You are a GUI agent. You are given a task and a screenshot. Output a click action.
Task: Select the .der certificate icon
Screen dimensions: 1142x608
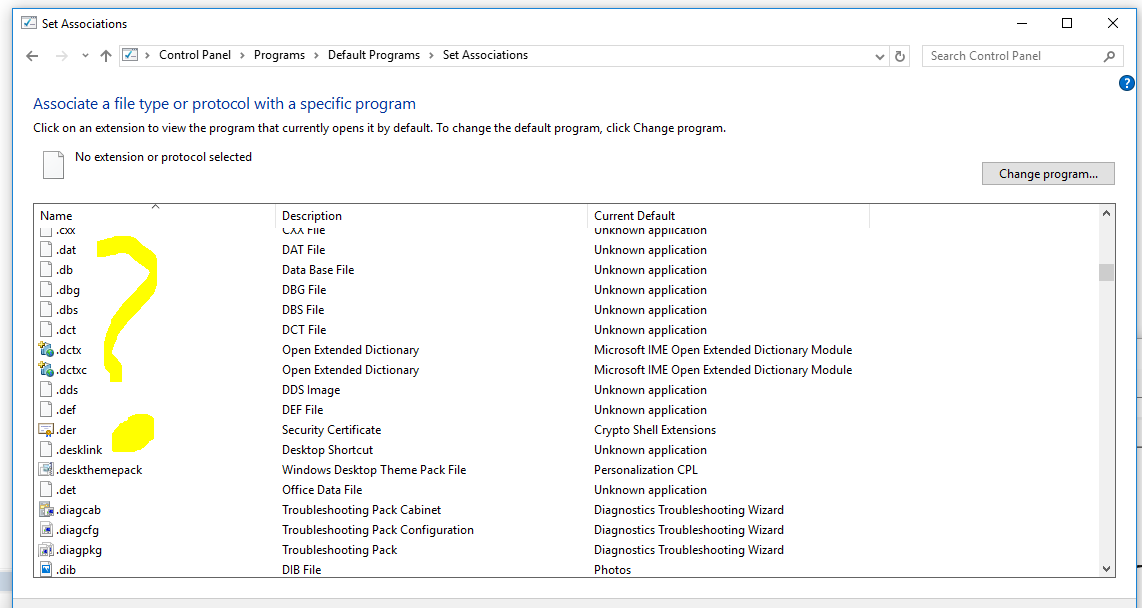(47, 430)
